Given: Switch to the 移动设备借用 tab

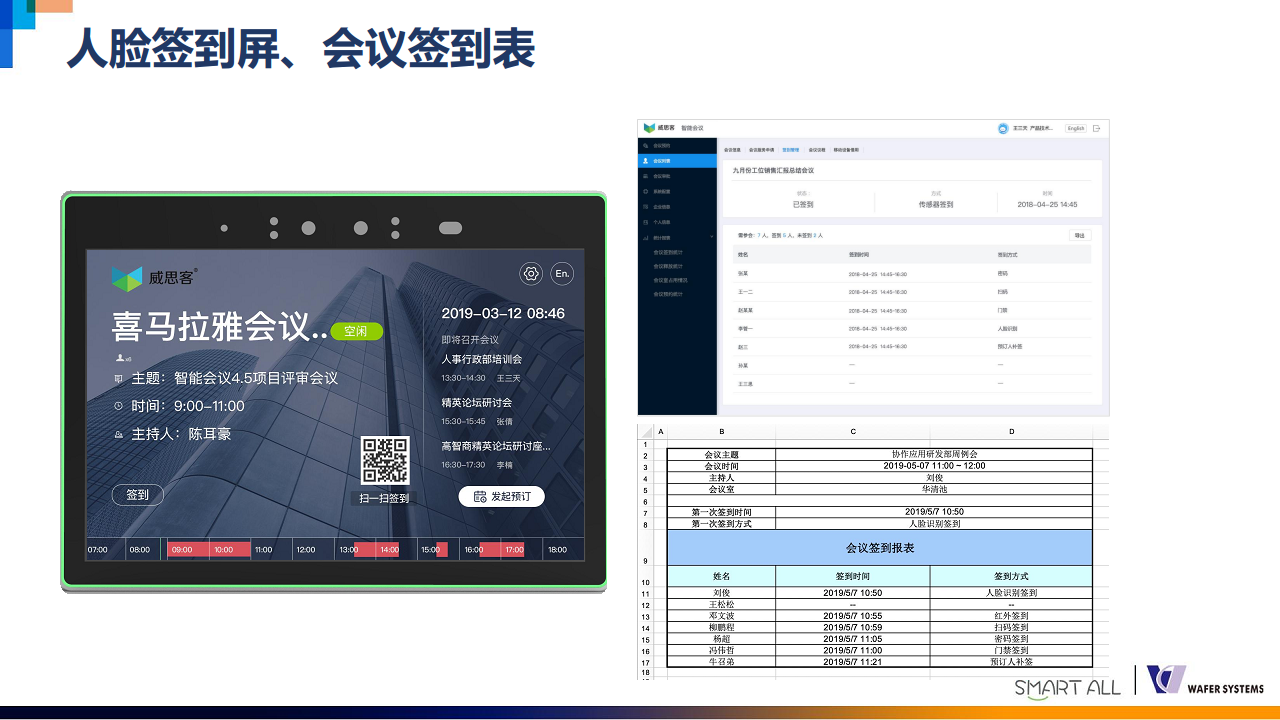Looking at the screenshot, I should click(x=847, y=150).
